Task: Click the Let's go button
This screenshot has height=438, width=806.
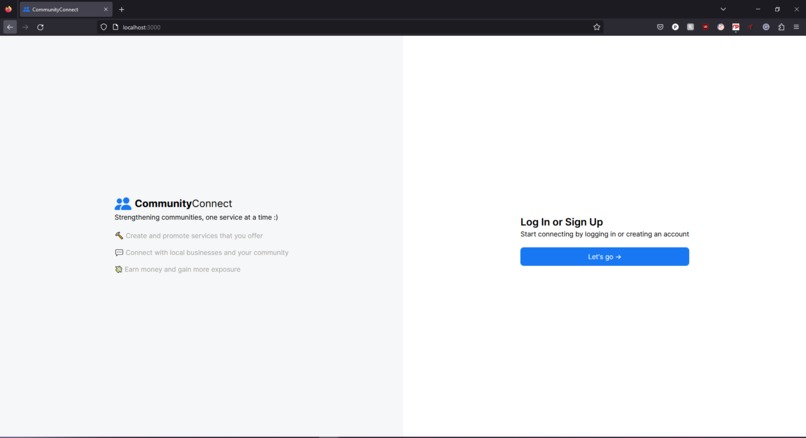Action: pos(604,257)
